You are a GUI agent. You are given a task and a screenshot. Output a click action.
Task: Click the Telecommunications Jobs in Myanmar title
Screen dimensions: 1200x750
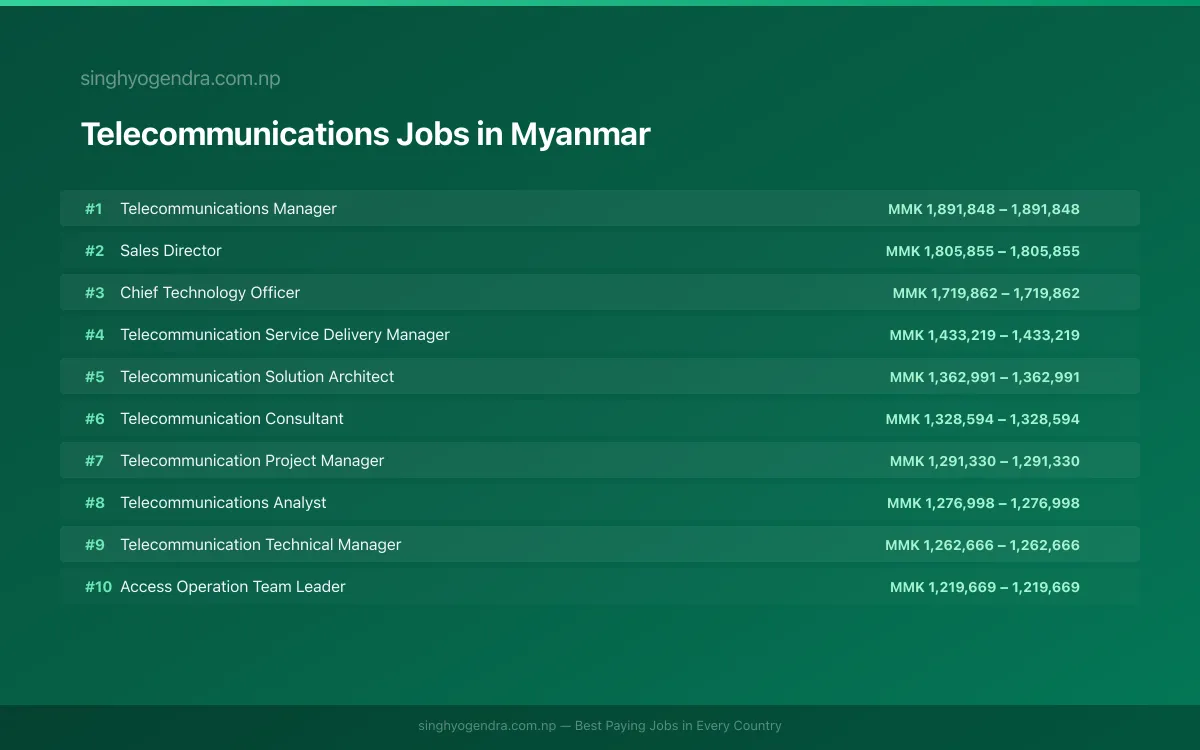point(365,135)
